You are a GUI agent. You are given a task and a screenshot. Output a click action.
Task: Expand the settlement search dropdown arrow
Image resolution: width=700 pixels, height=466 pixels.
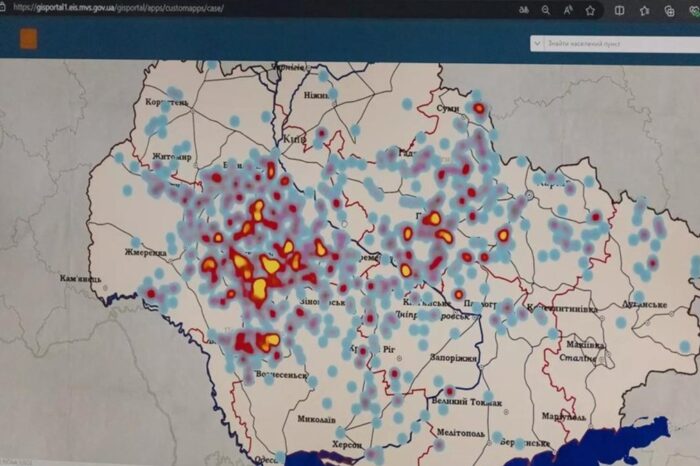(538, 43)
